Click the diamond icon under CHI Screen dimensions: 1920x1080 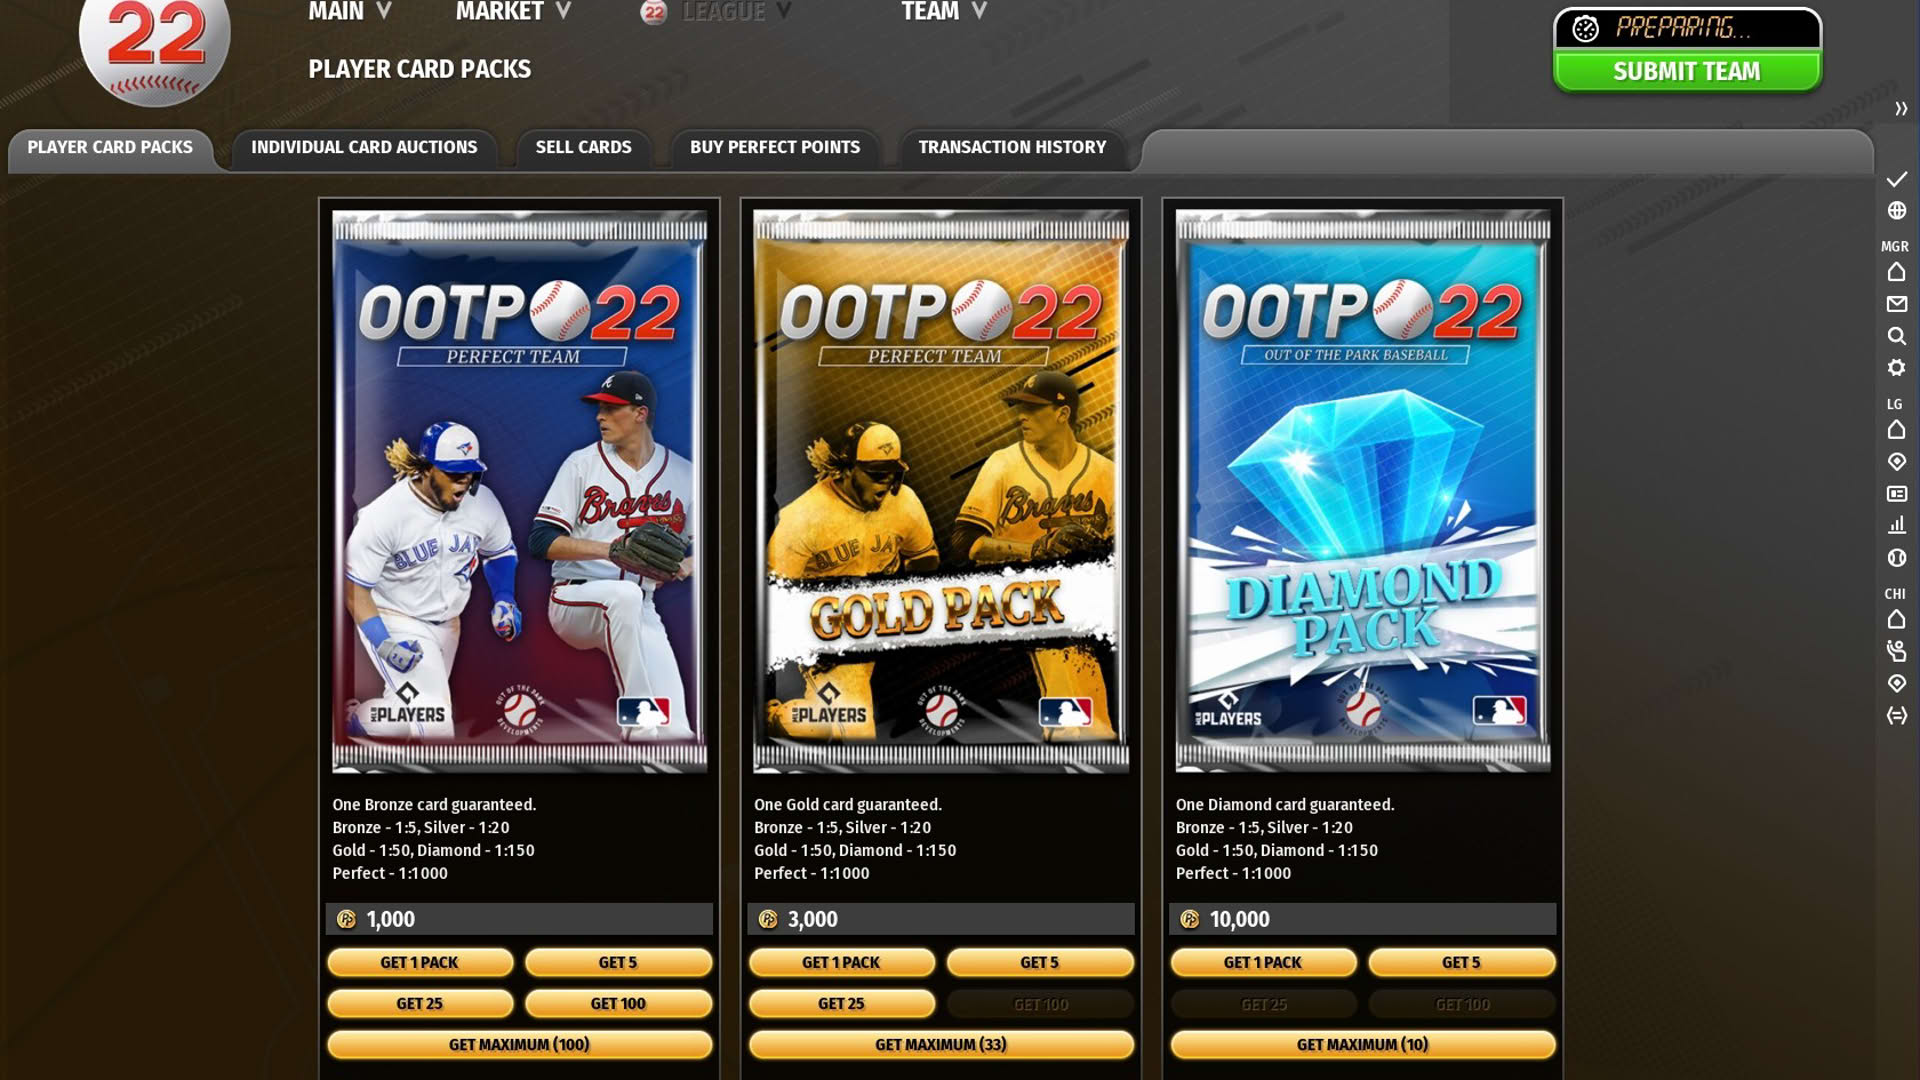tap(1897, 683)
